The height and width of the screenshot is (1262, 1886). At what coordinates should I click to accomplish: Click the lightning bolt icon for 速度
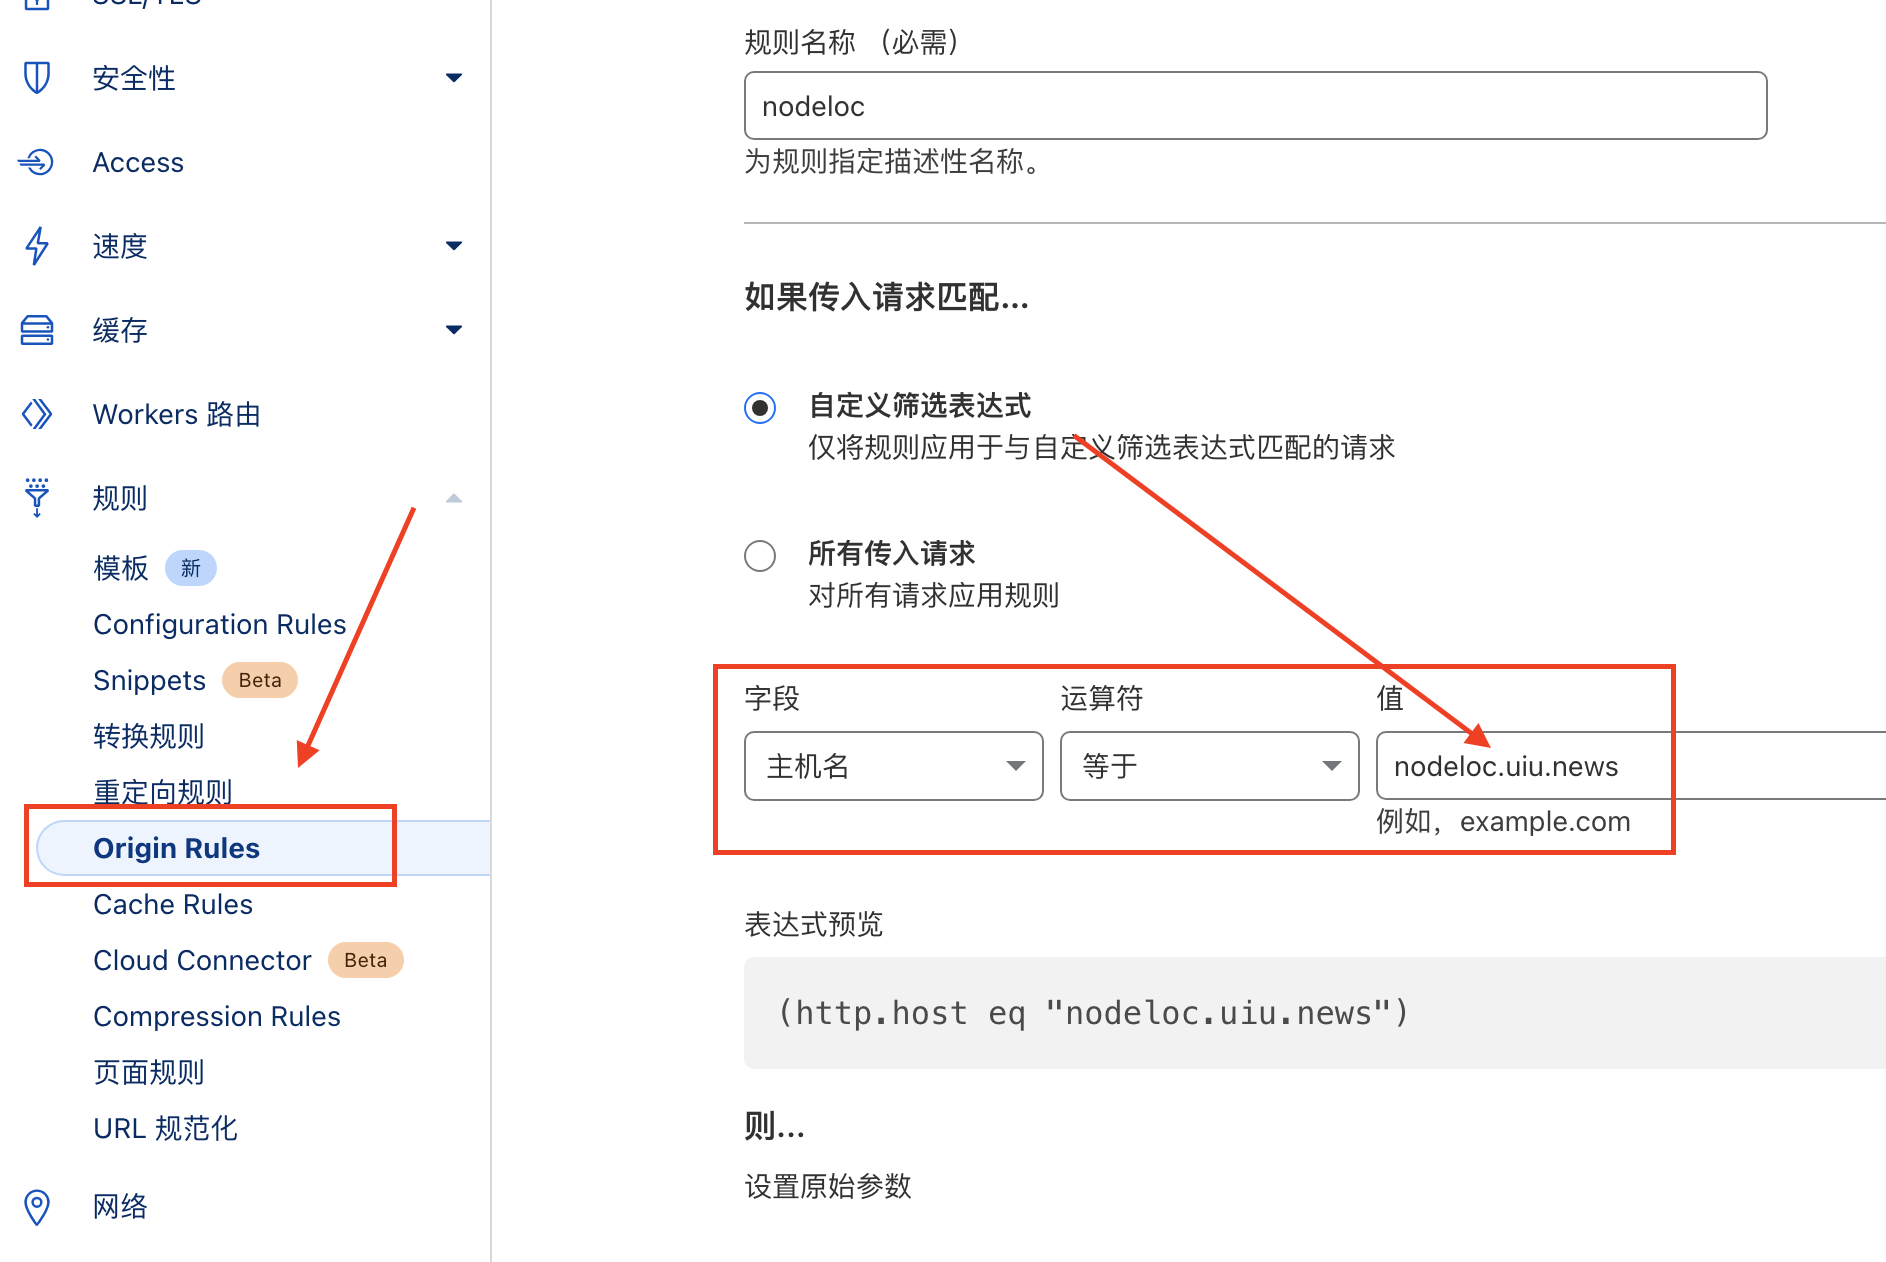(x=37, y=246)
